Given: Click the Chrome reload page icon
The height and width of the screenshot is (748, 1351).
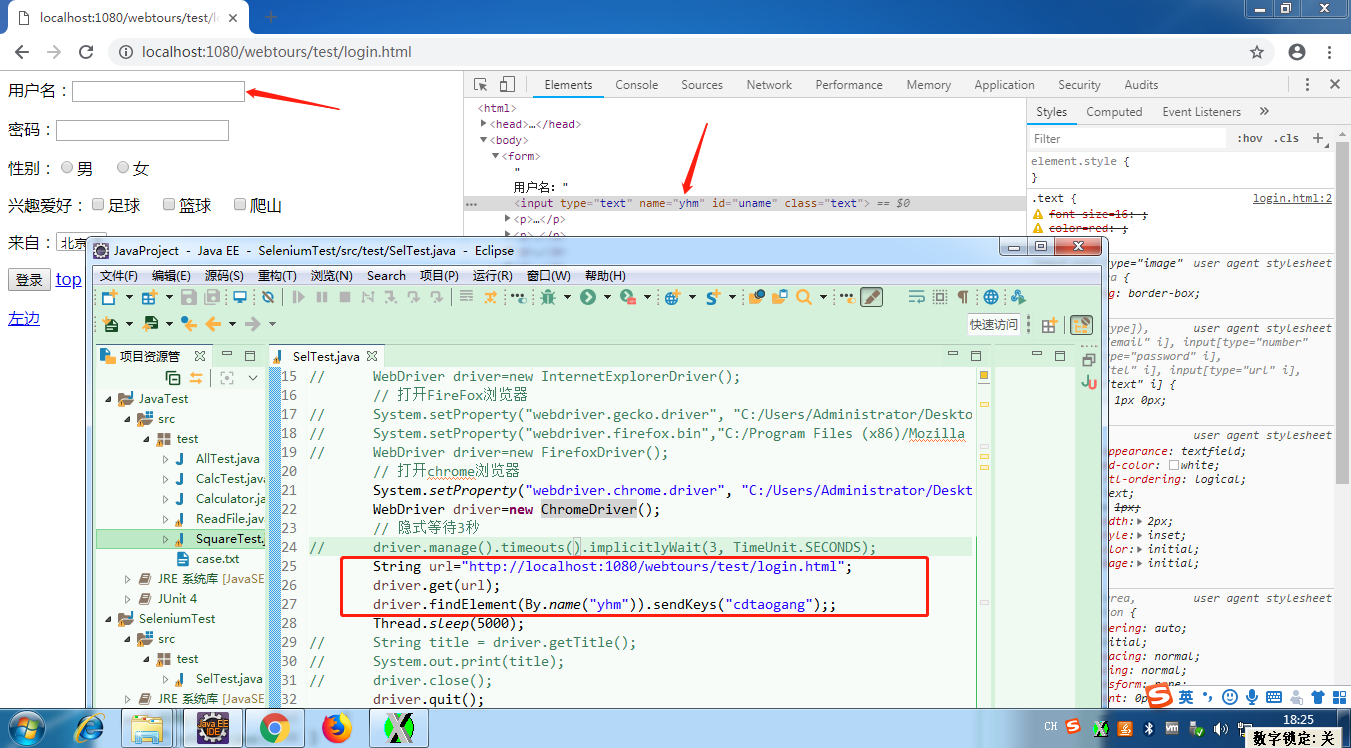Looking at the screenshot, I should [x=86, y=52].
